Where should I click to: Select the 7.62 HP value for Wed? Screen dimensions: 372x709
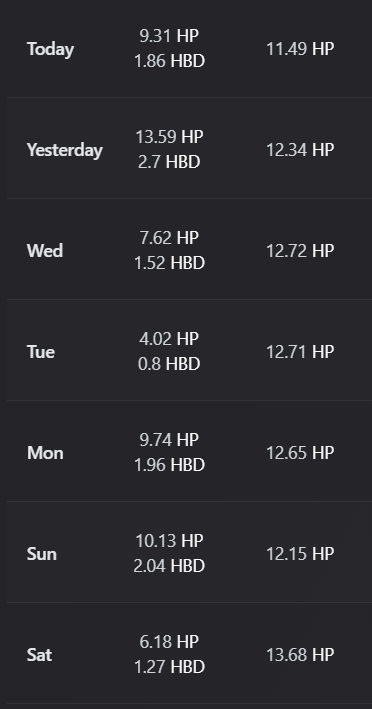(169, 238)
